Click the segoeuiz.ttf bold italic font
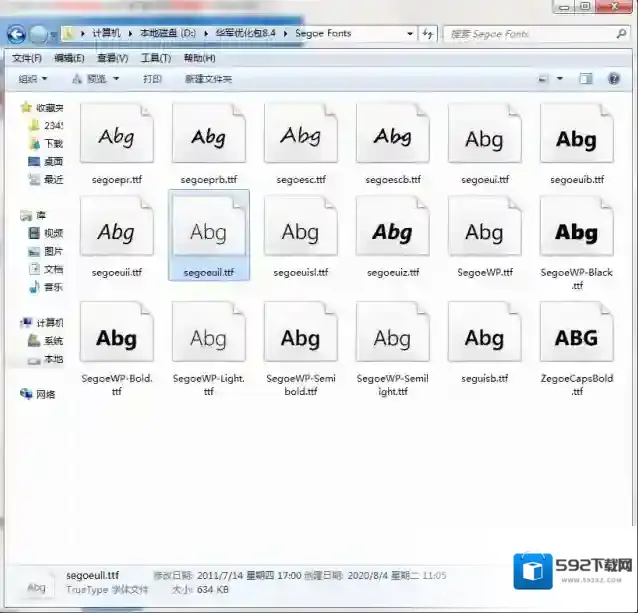This screenshot has height=613, width=638. click(392, 233)
